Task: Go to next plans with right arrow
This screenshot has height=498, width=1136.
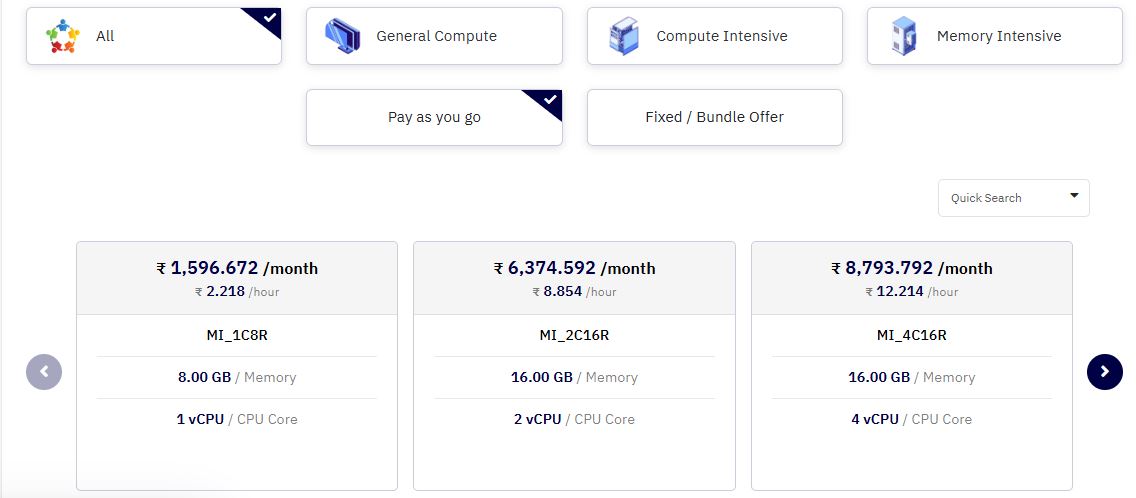Action: click(1104, 372)
